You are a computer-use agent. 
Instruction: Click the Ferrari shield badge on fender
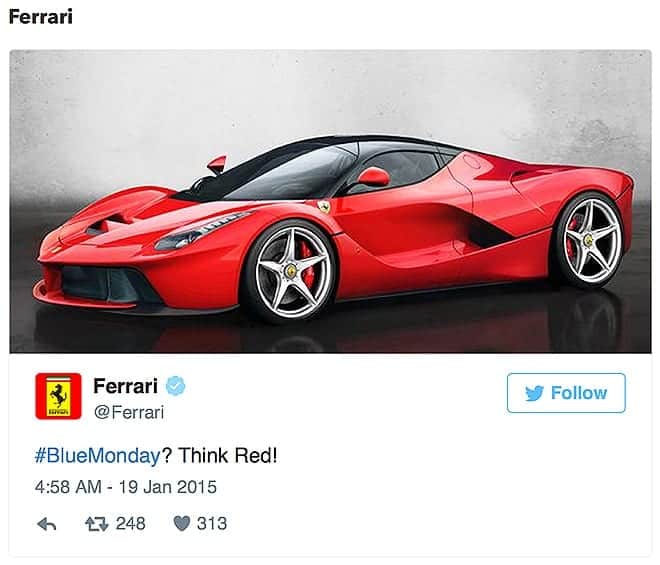[325, 207]
